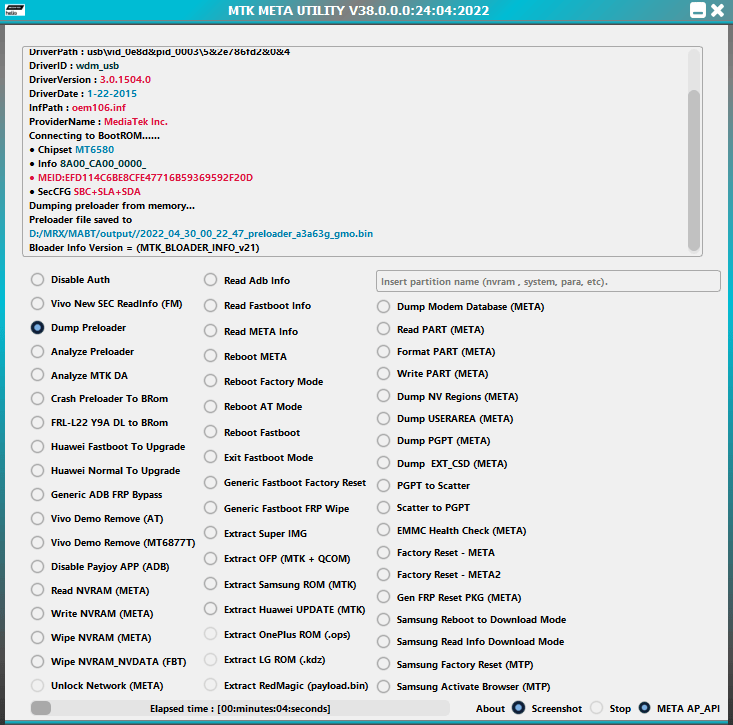Select the Stop radio button
This screenshot has width=733, height=725.
coord(597,708)
